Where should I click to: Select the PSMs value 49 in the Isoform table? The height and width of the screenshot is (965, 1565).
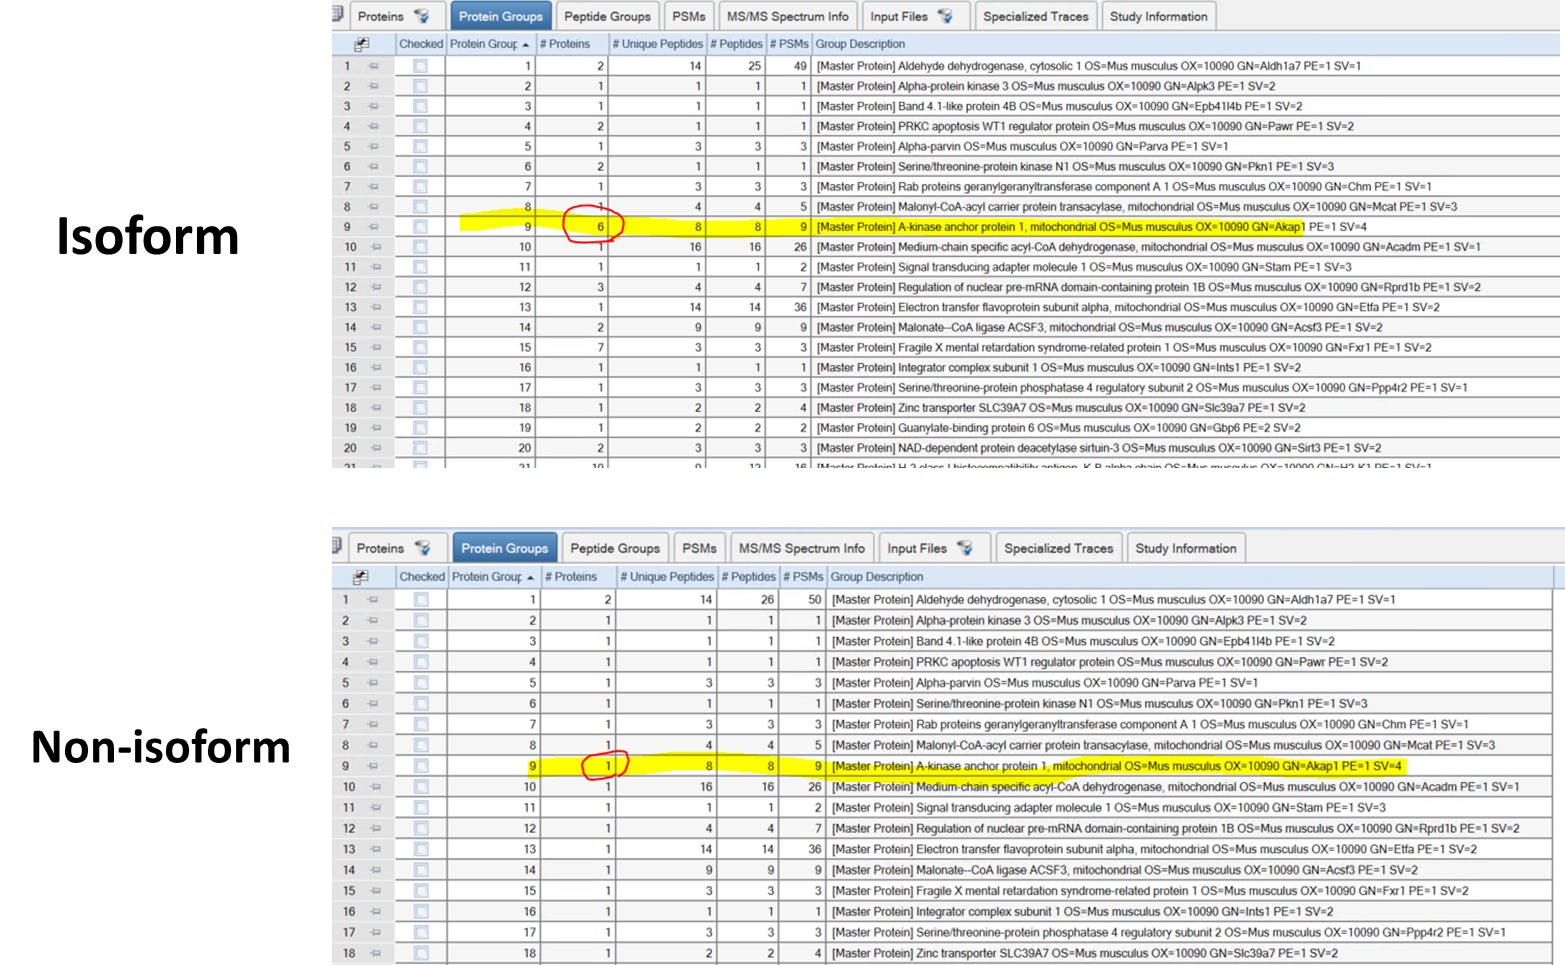pyautogui.click(x=800, y=66)
